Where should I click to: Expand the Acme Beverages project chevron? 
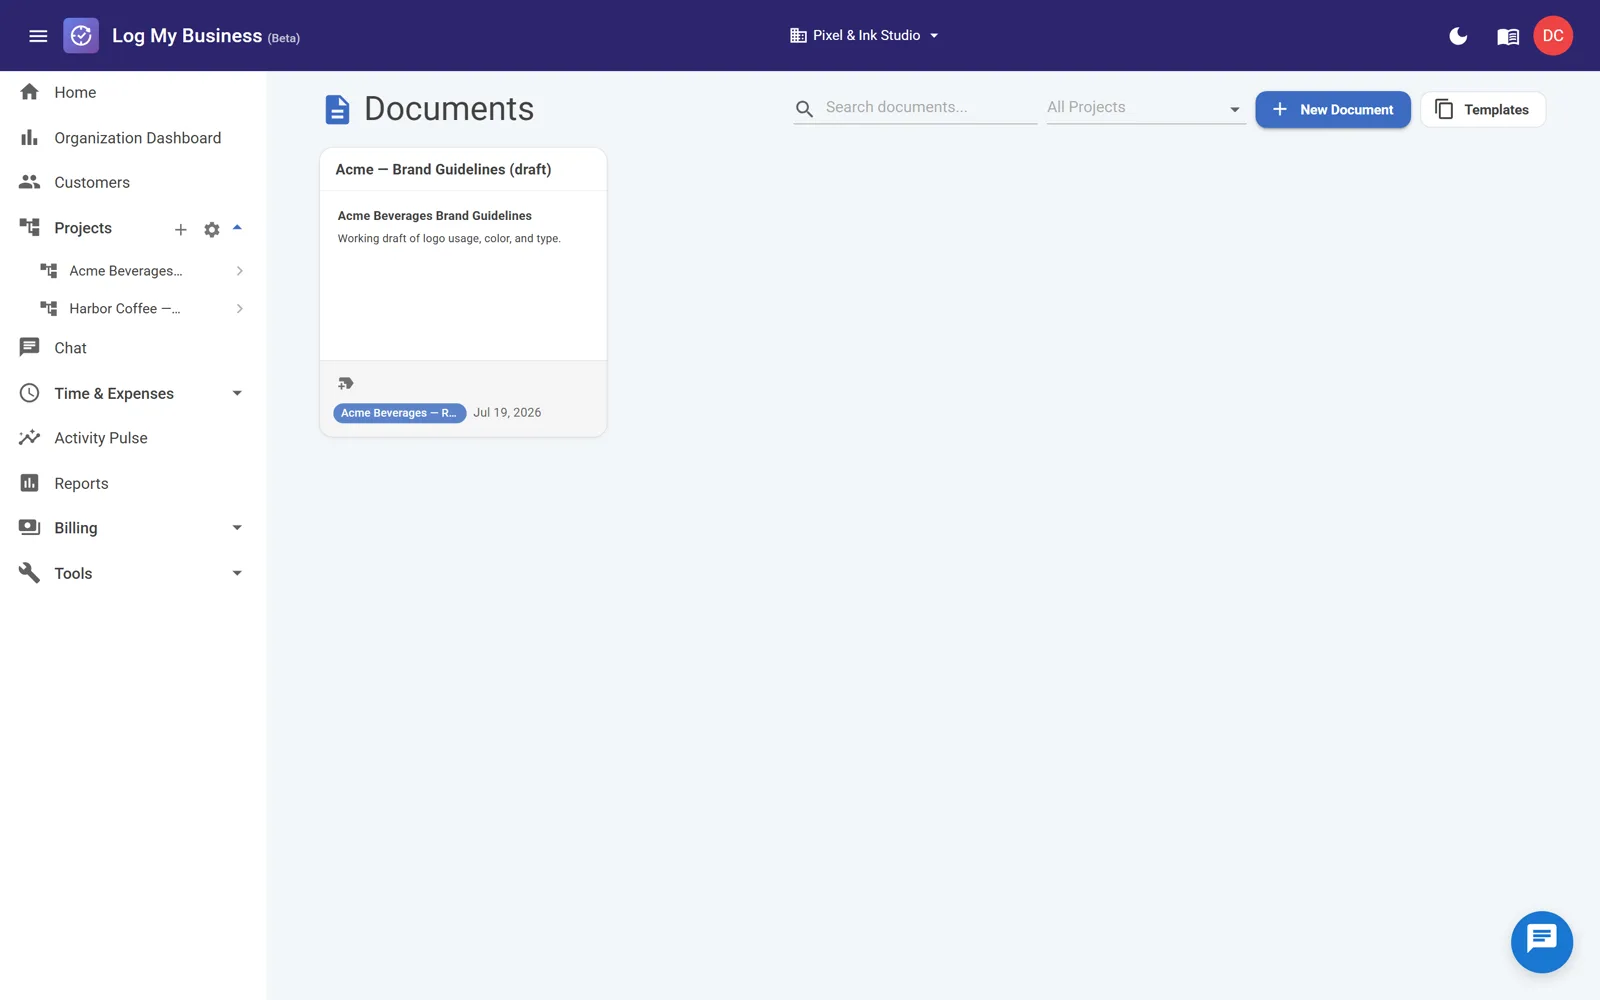[x=240, y=271]
